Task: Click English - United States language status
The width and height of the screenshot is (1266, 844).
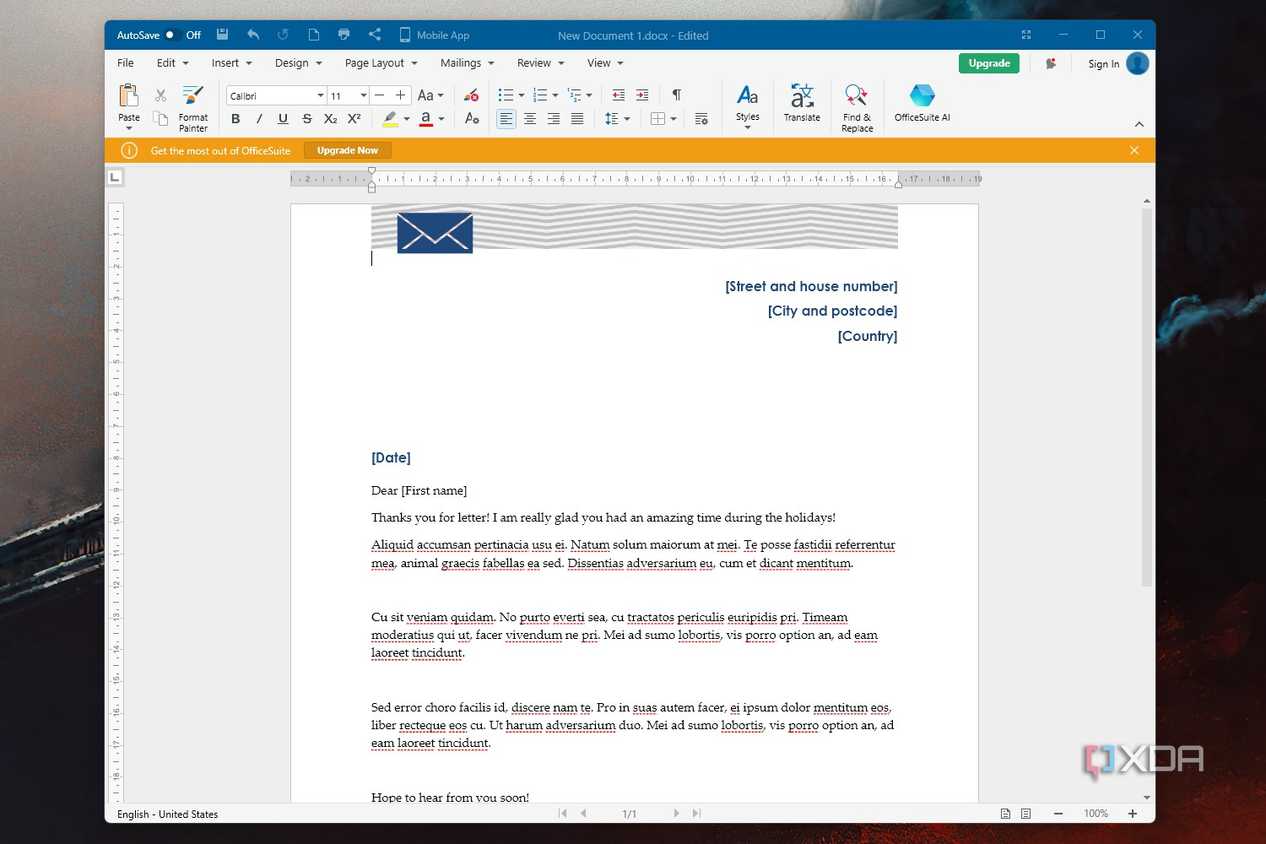Action: pos(167,814)
